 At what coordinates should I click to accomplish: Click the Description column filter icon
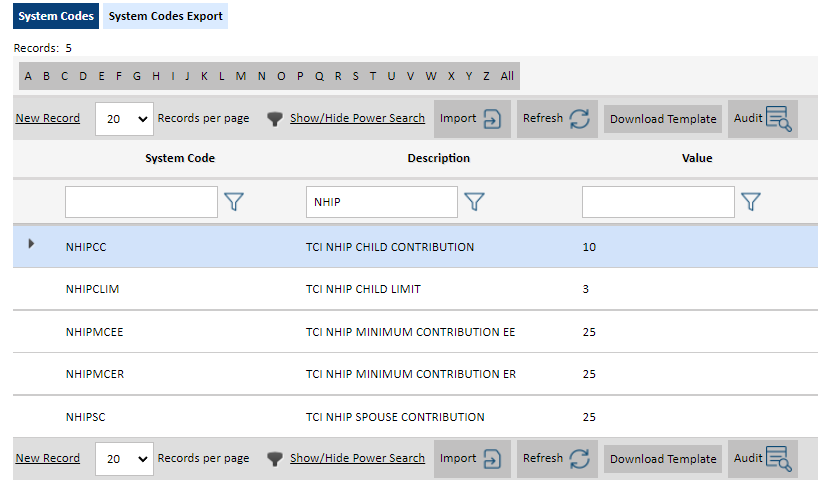(x=474, y=202)
